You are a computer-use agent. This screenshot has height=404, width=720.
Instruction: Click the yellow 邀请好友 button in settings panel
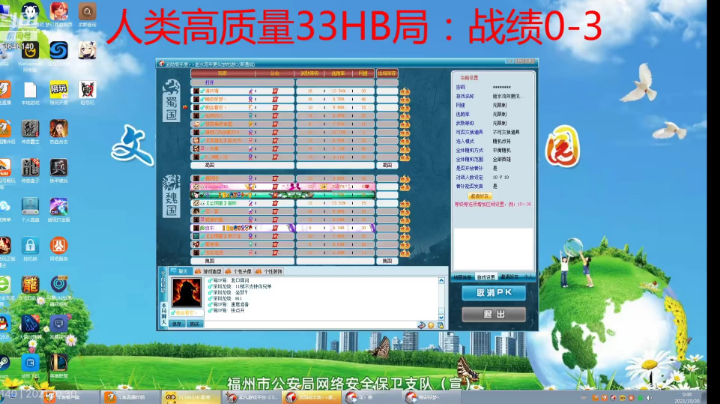pyautogui.click(x=479, y=196)
